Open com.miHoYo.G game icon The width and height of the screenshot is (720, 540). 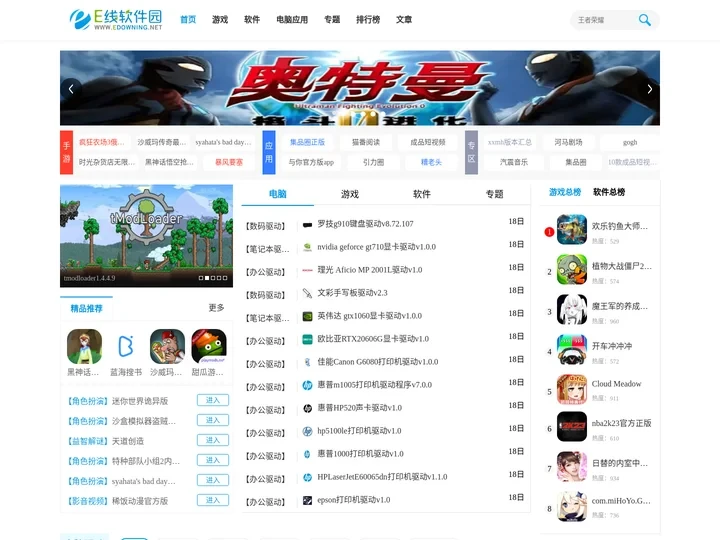pyautogui.click(x=572, y=506)
